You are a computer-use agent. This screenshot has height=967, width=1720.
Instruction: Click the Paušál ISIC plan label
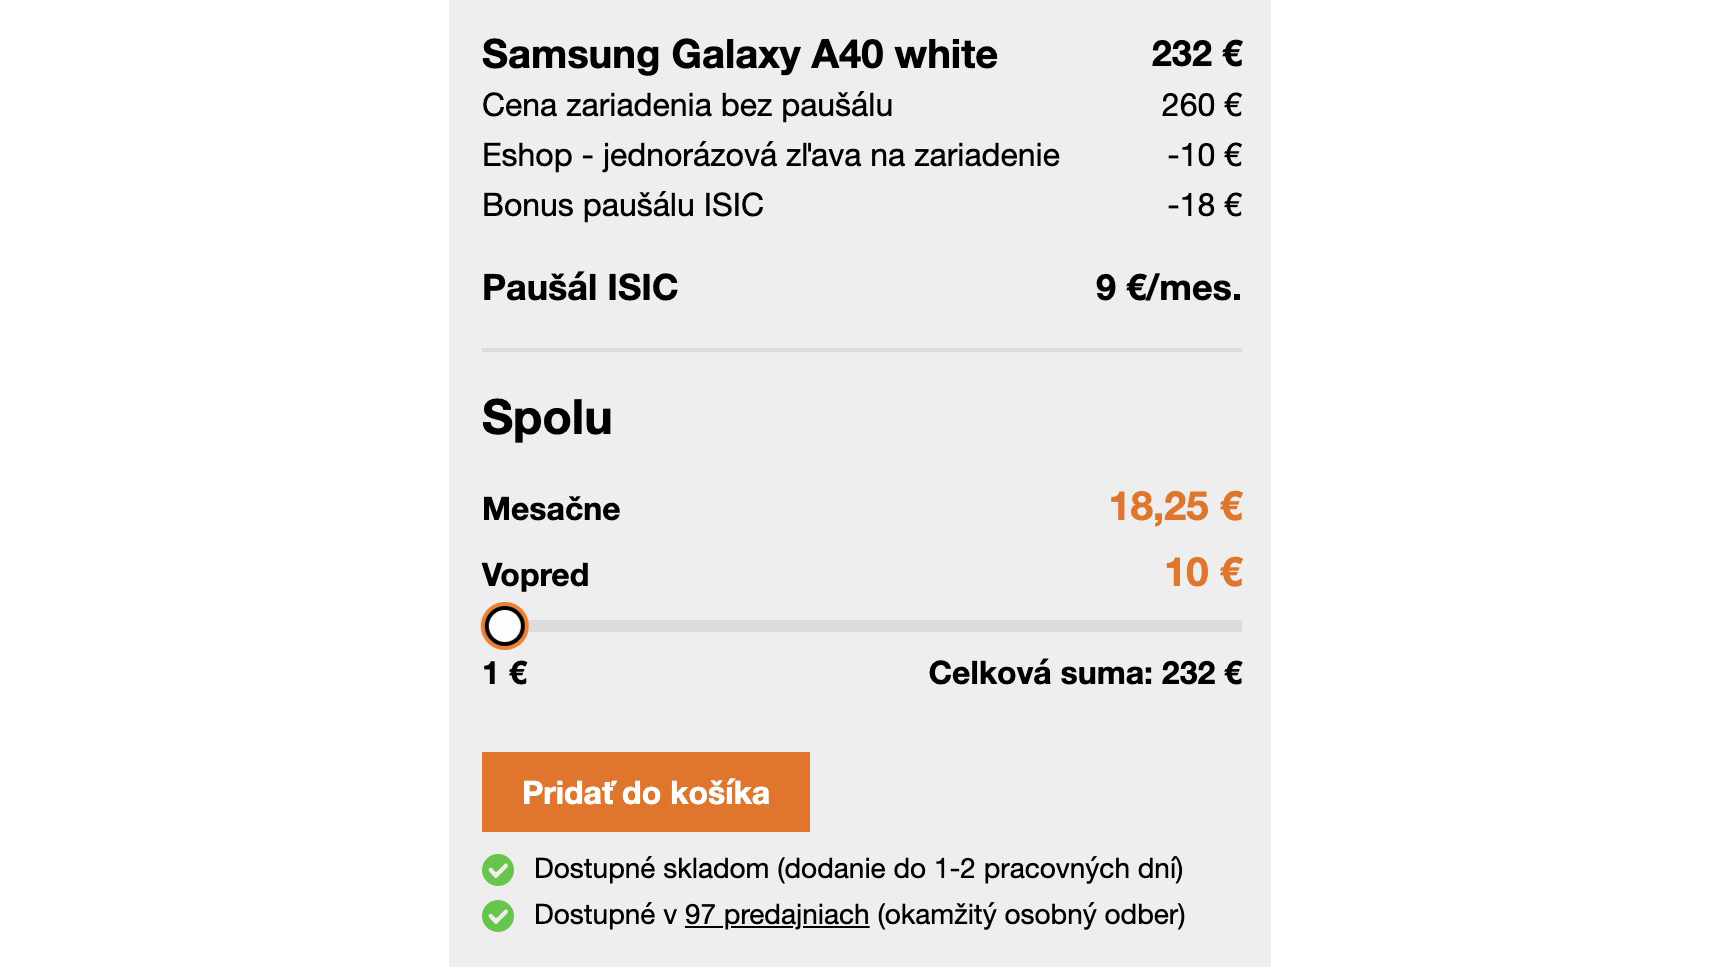tap(580, 288)
